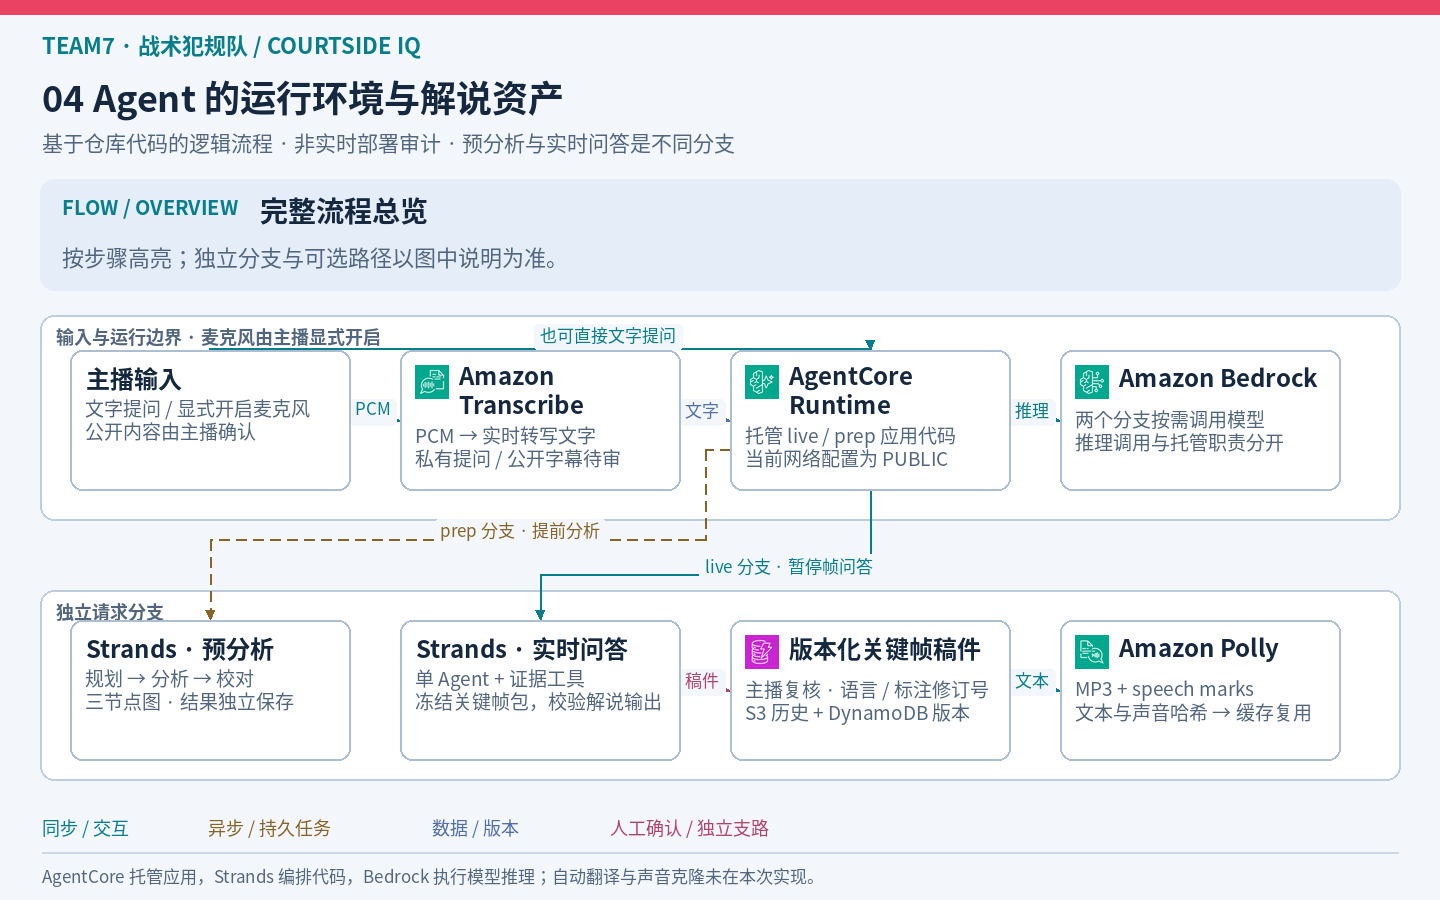Click the magenta versioned keyframe storage icon
This screenshot has height=900, width=1440.
pyautogui.click(x=762, y=652)
